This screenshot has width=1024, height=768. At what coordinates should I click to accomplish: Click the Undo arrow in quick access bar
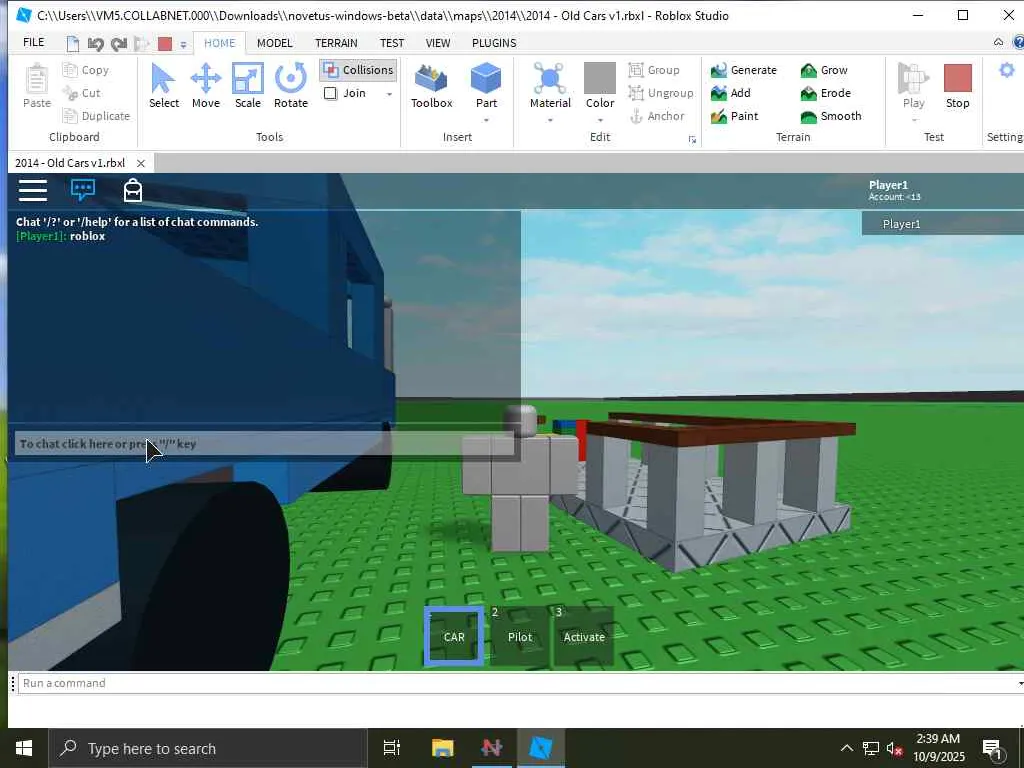(96, 44)
